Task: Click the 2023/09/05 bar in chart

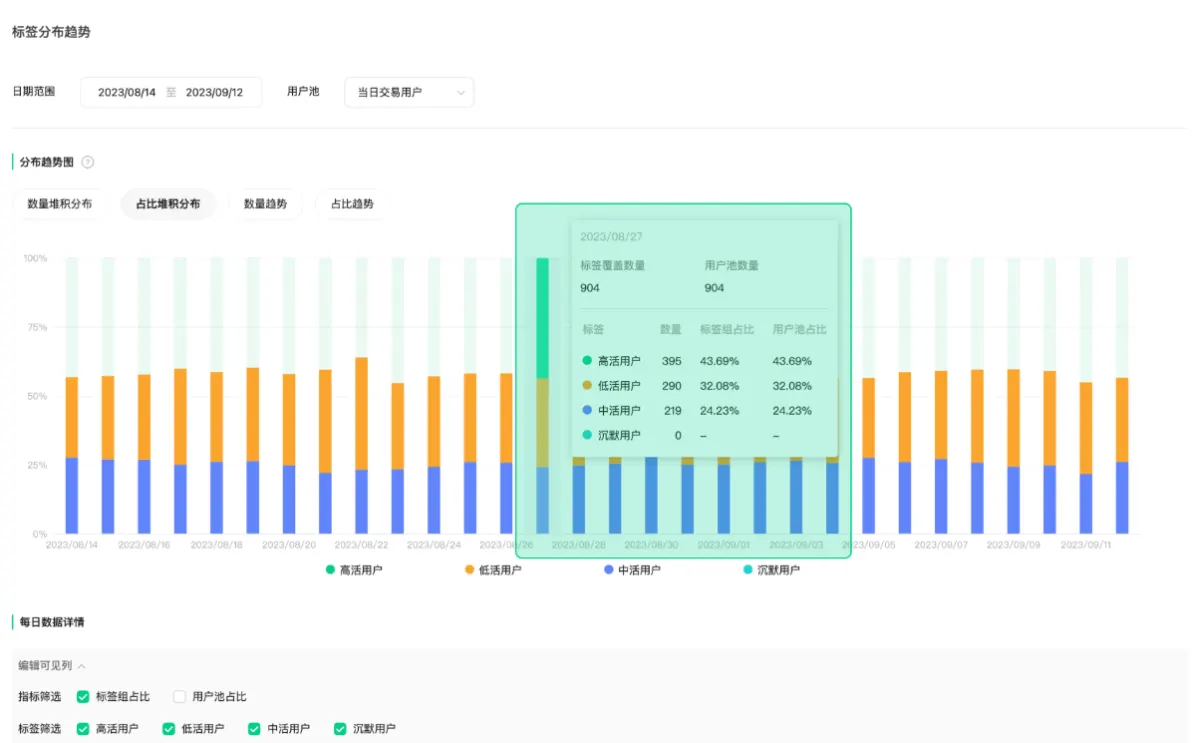Action: (x=868, y=396)
